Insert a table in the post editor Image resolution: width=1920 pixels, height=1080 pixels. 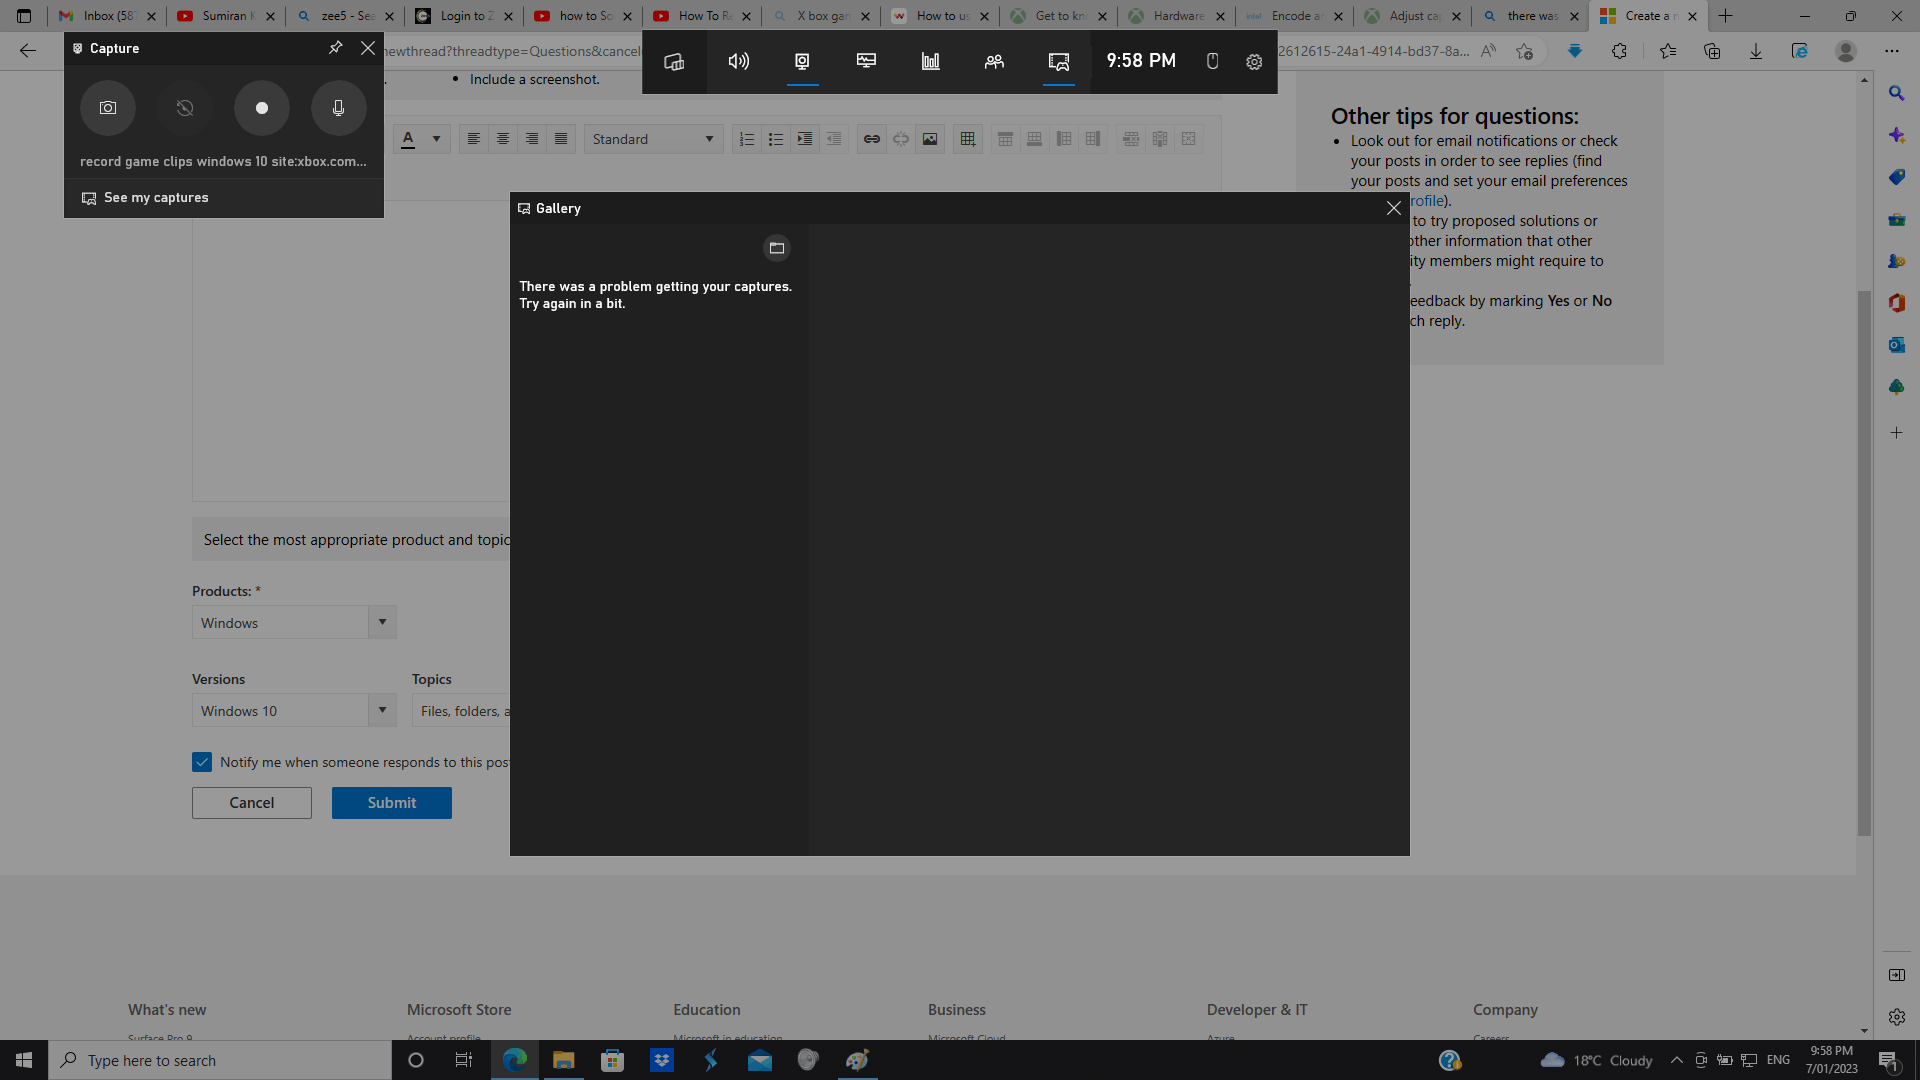967,139
